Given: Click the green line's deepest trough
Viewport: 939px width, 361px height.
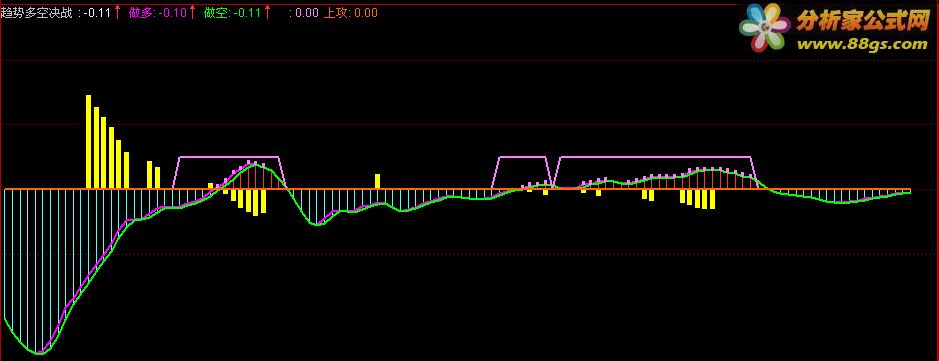Looking at the screenshot, I should [40, 353].
